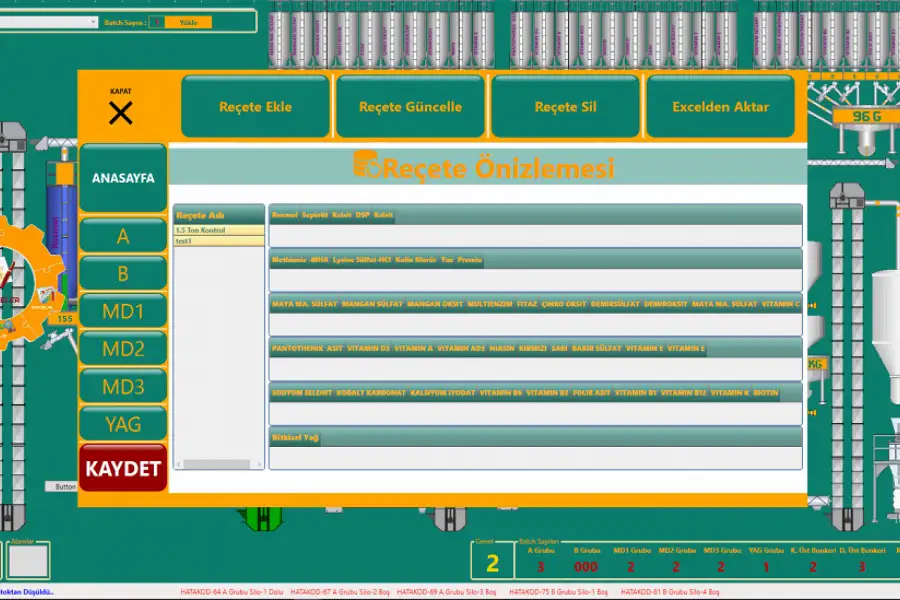Select the '1.5 Ton Kontrol' recipe

[218, 230]
